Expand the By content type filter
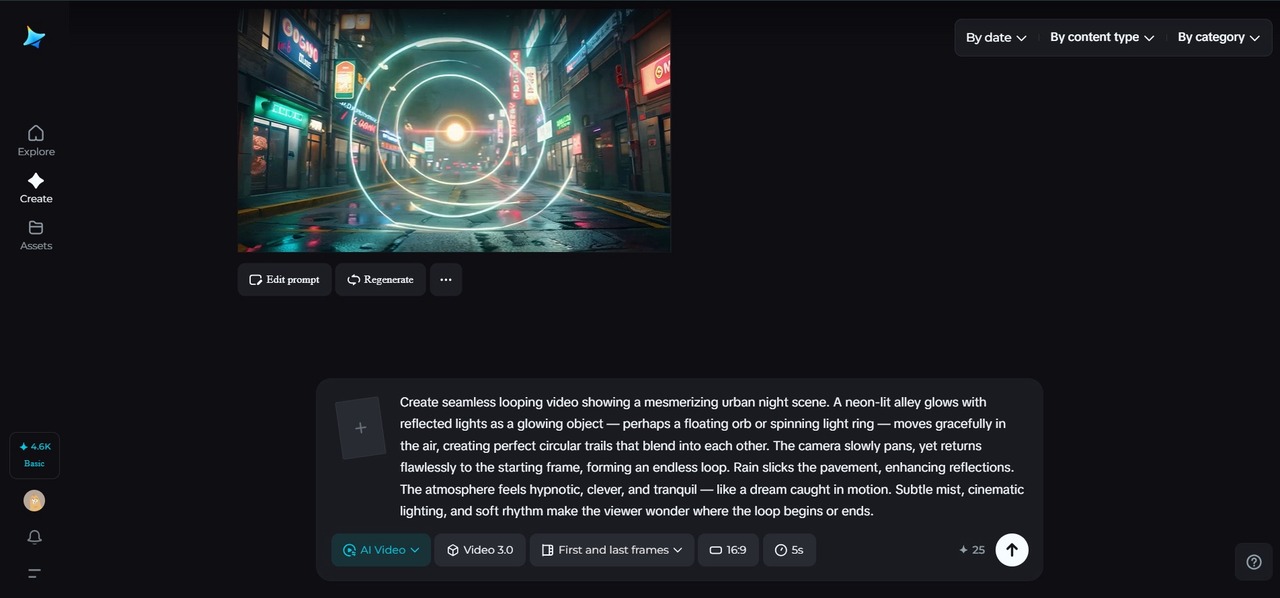This screenshot has height=598, width=1280. click(1100, 36)
